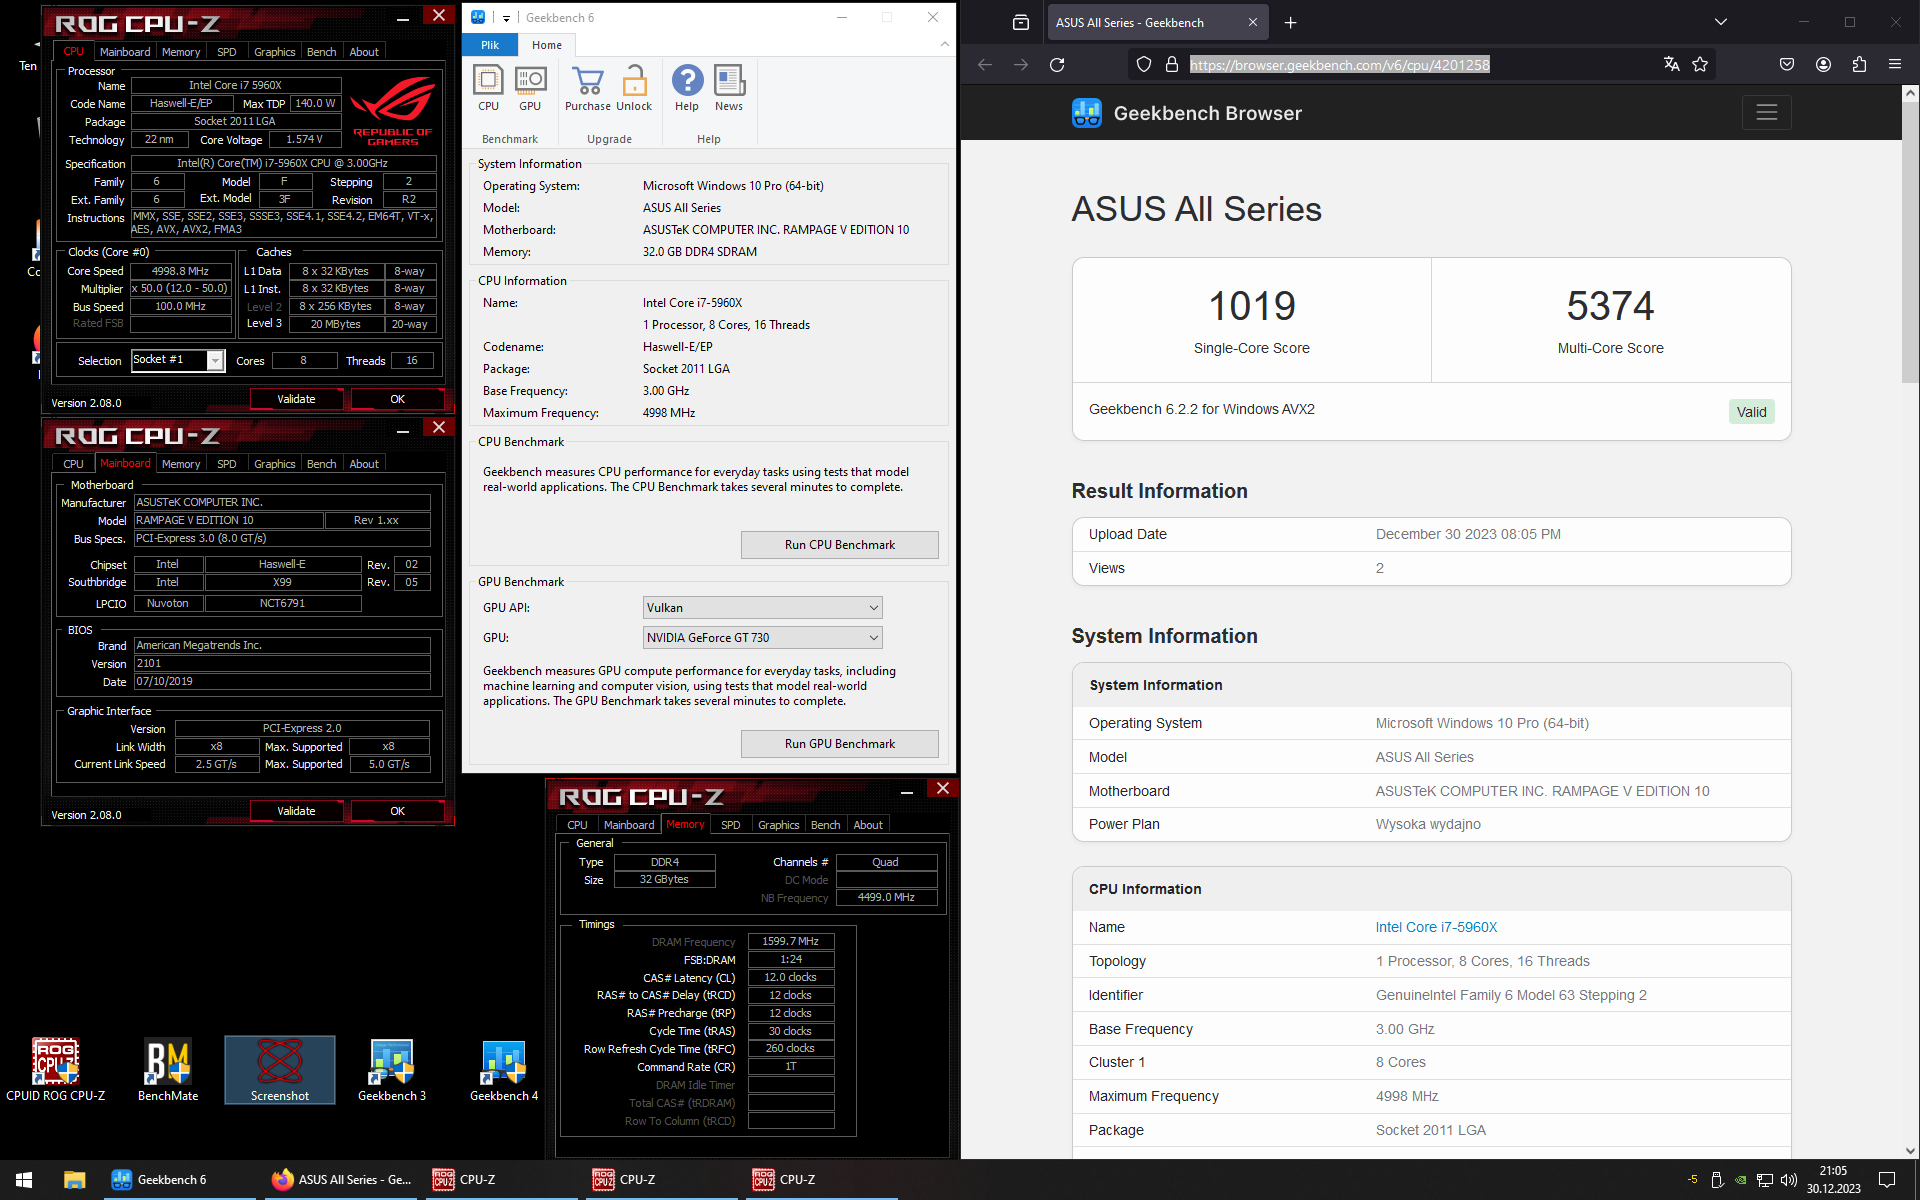Open the Geekbench quick access toolbar dropdown
This screenshot has width=1920, height=1200.
coord(507,18)
